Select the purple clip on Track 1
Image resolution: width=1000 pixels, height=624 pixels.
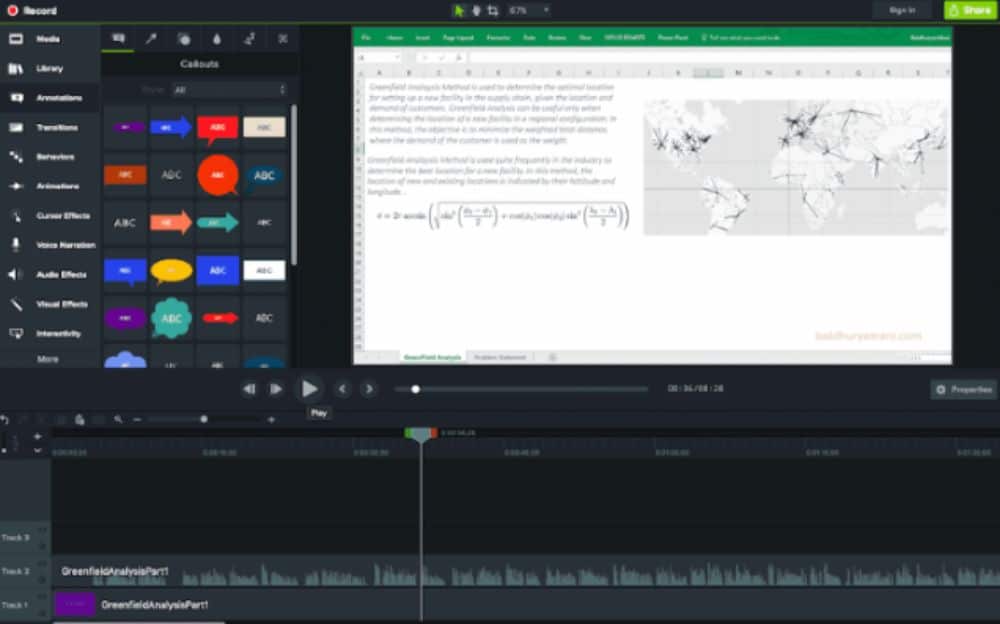tap(75, 604)
